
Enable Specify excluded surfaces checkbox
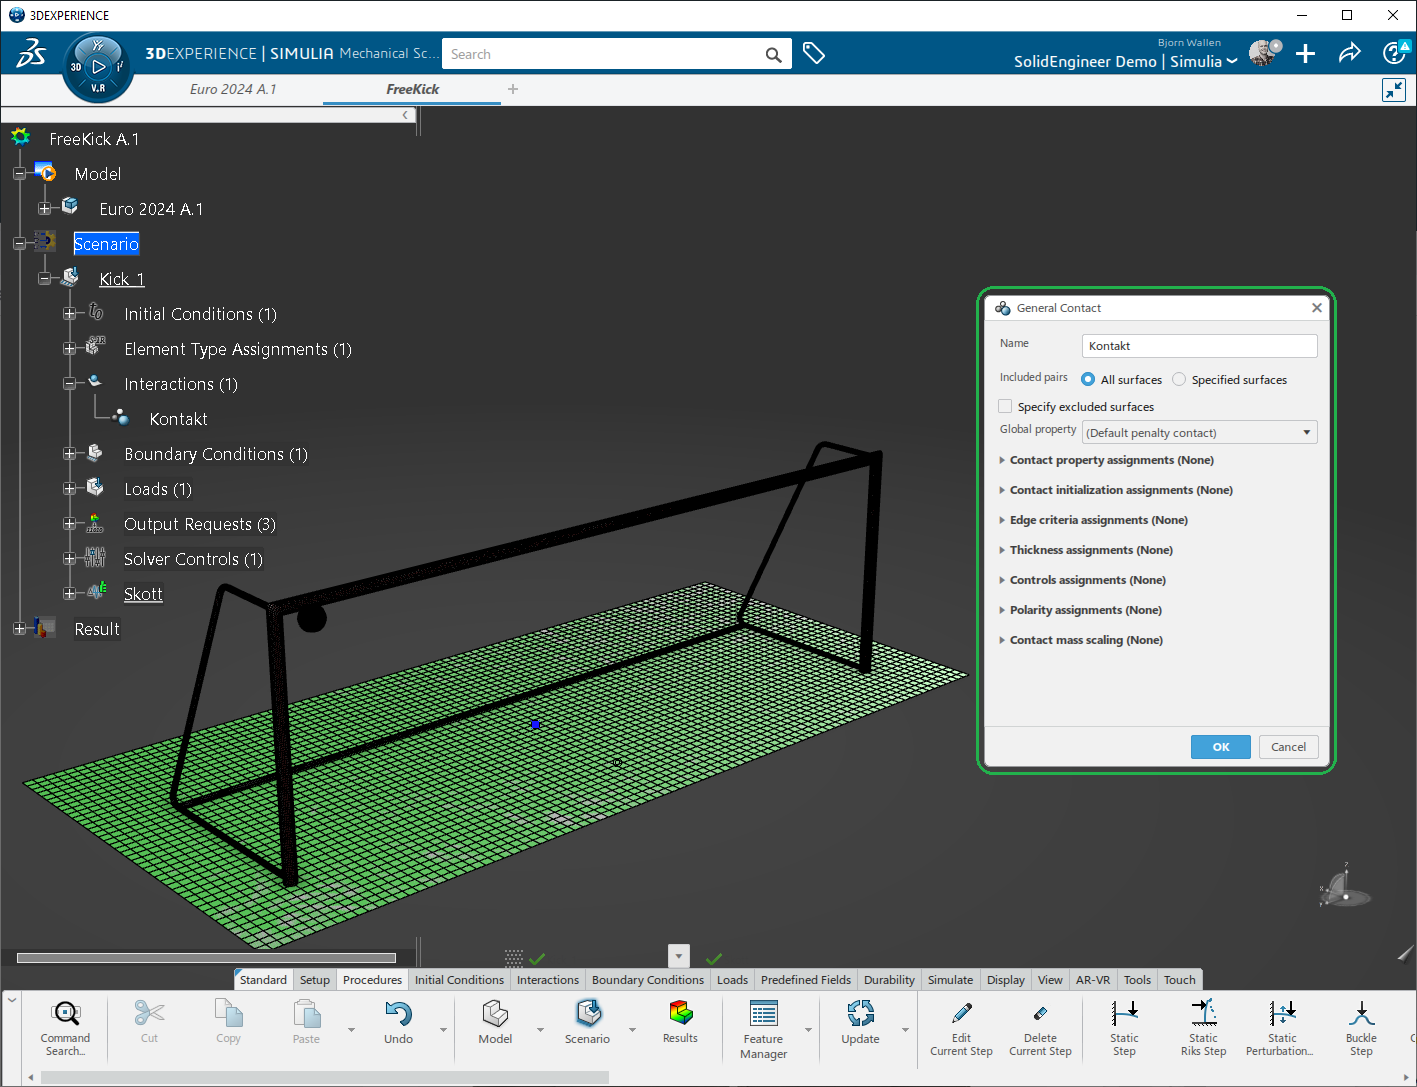pyautogui.click(x=1005, y=407)
